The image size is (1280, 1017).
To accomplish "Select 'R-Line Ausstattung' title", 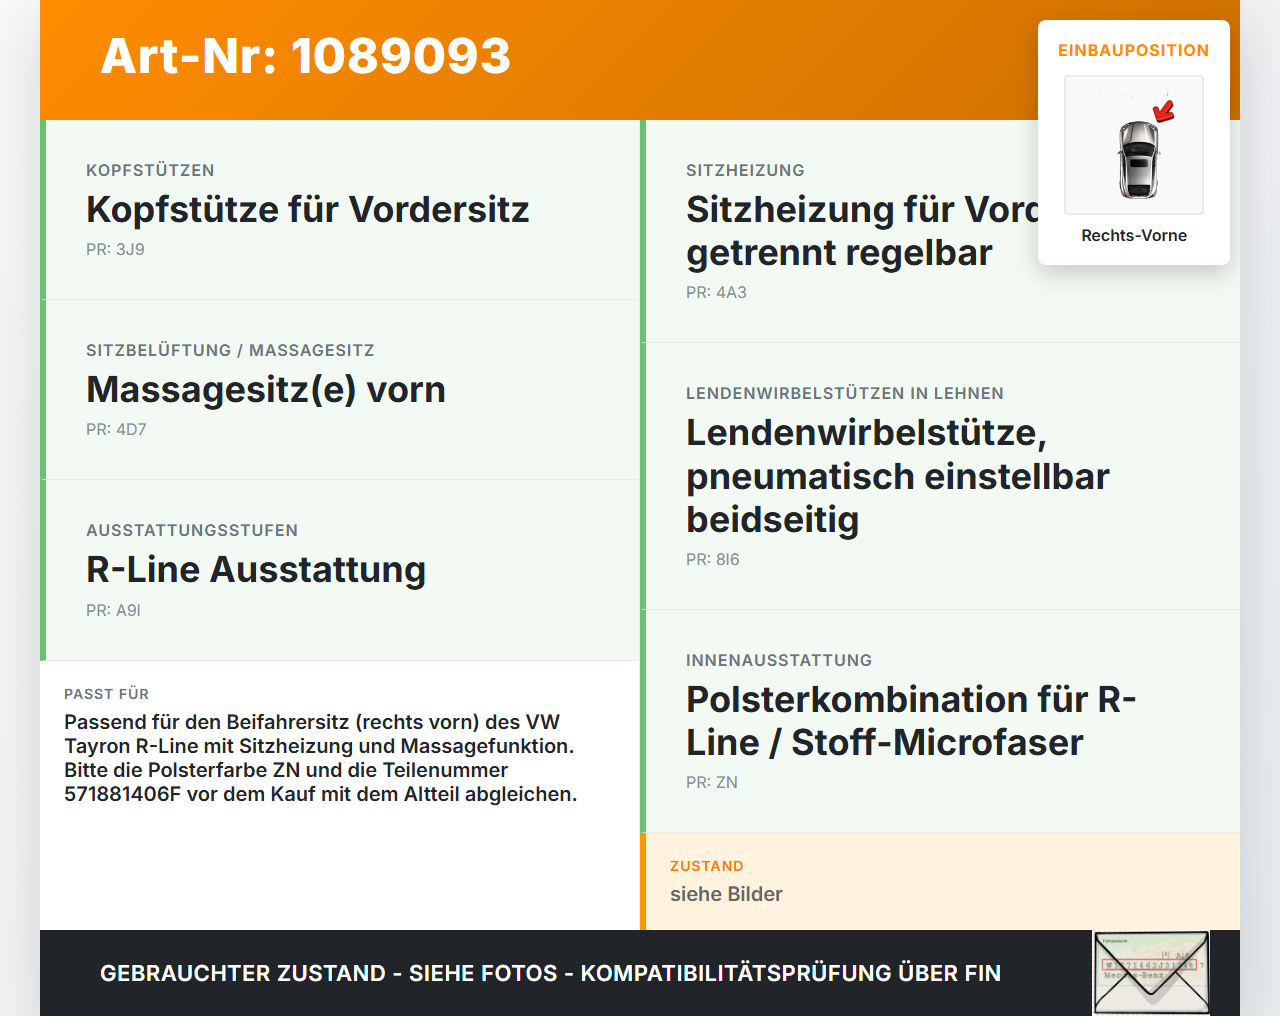I will coord(256,570).
